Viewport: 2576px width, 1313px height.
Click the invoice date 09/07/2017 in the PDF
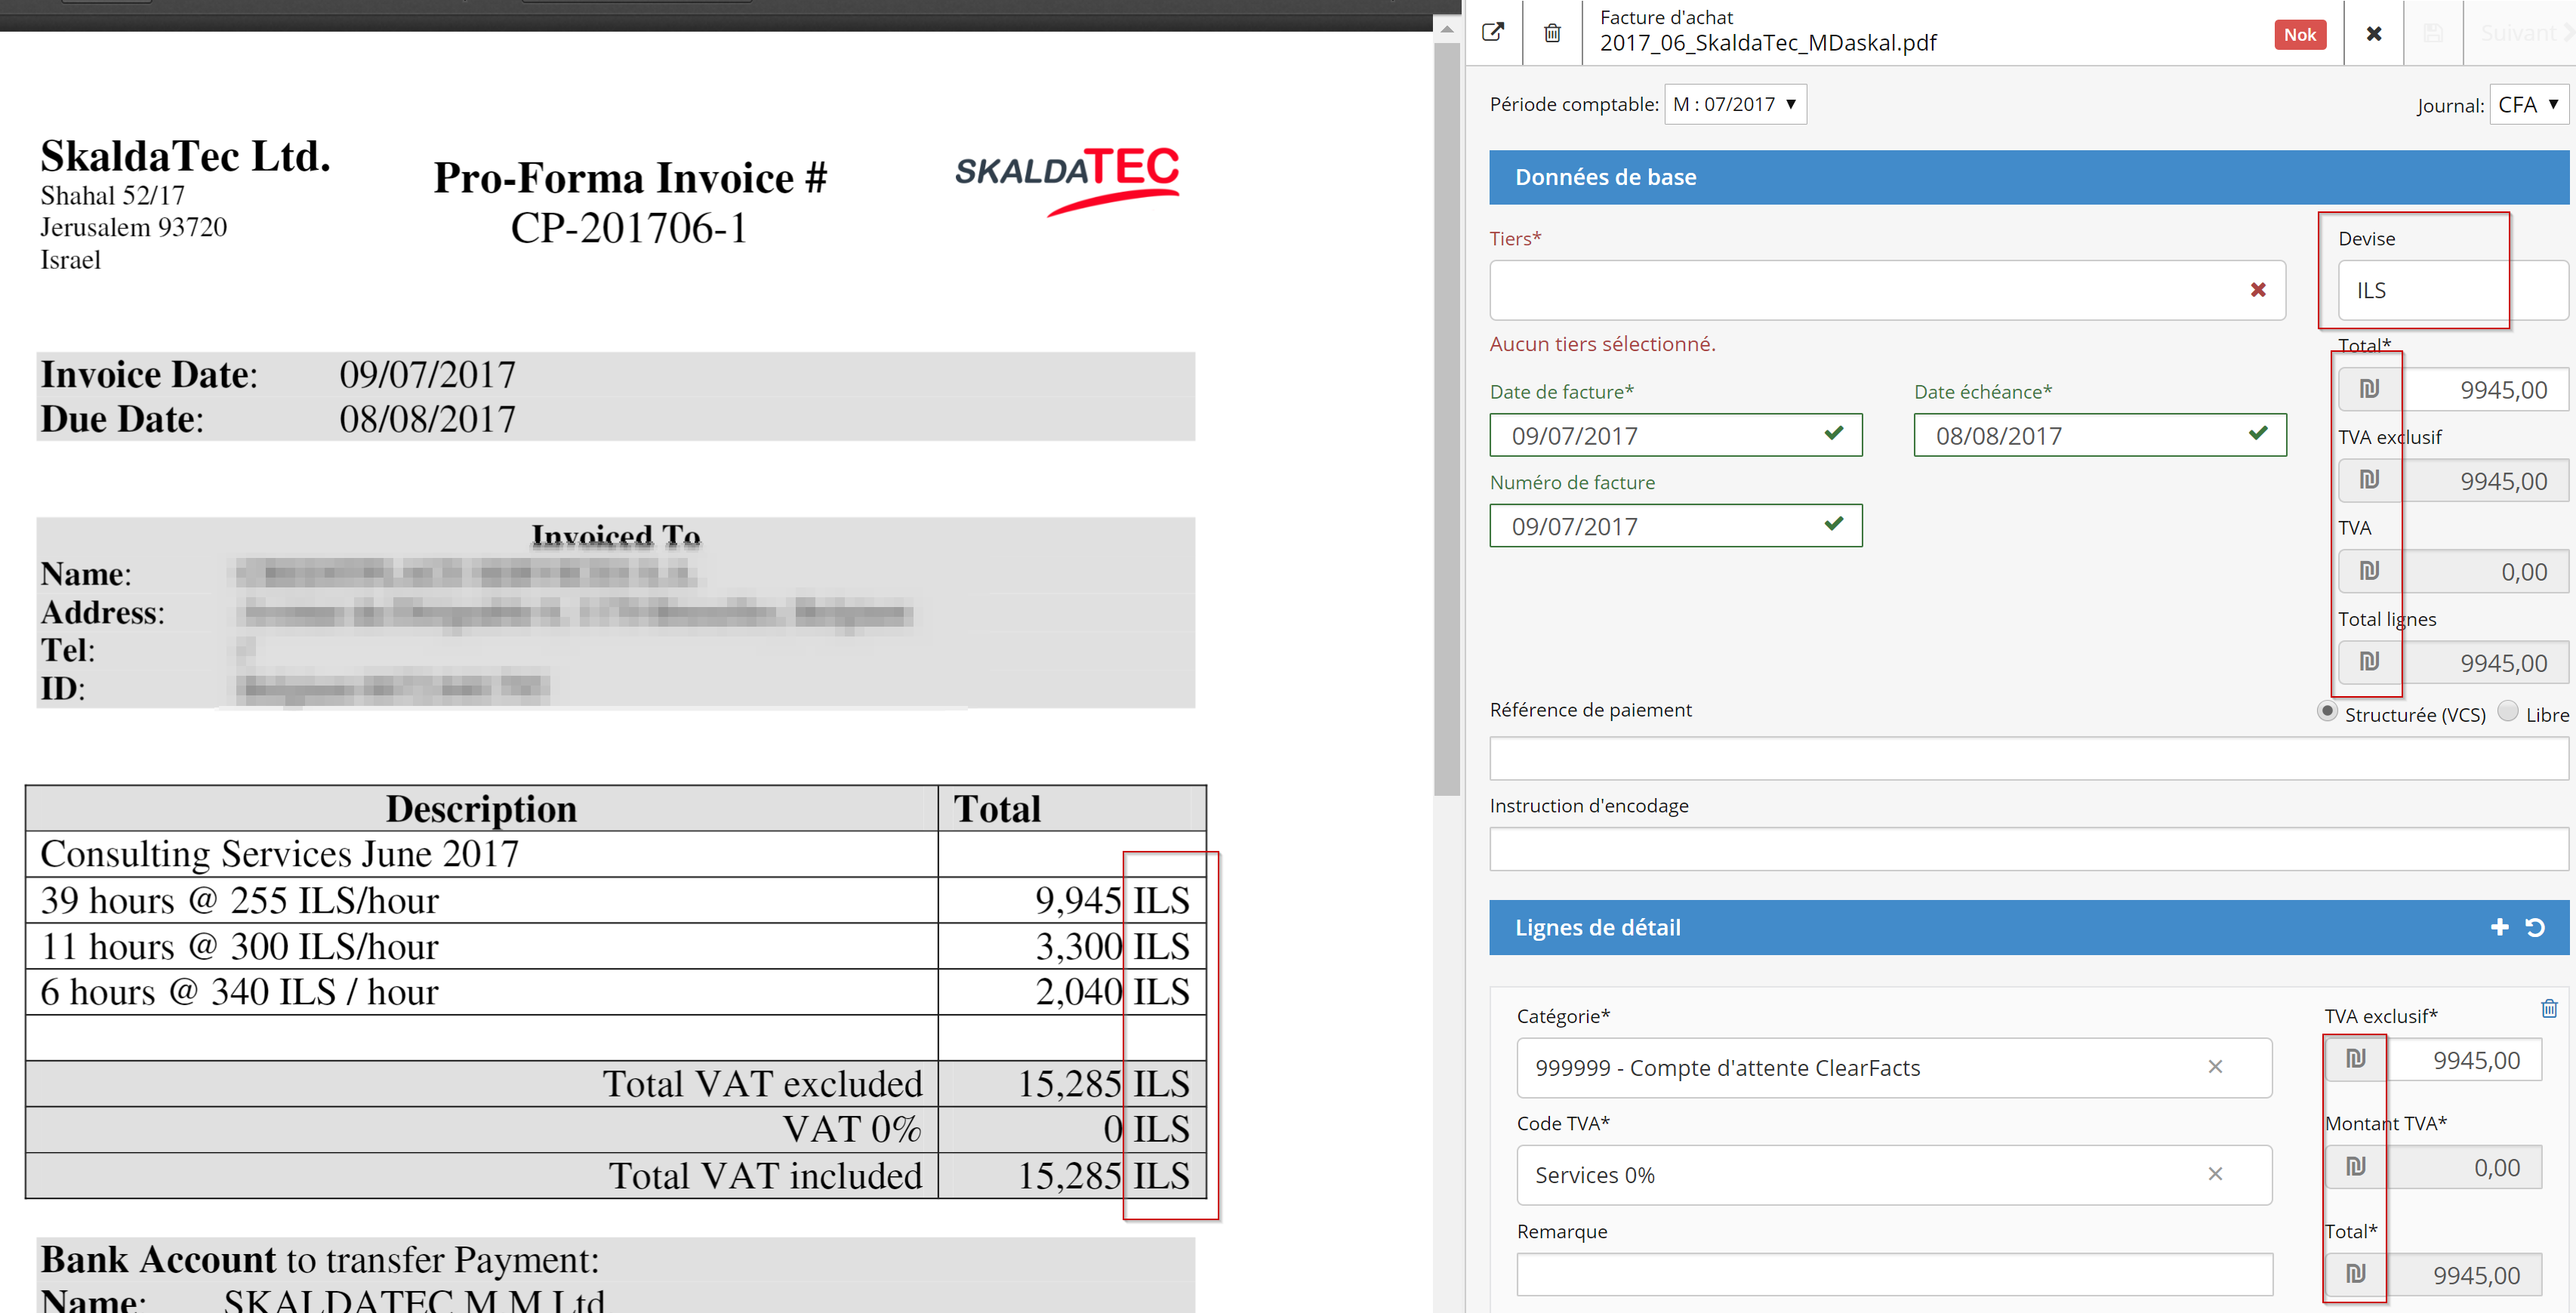pyautogui.click(x=427, y=375)
